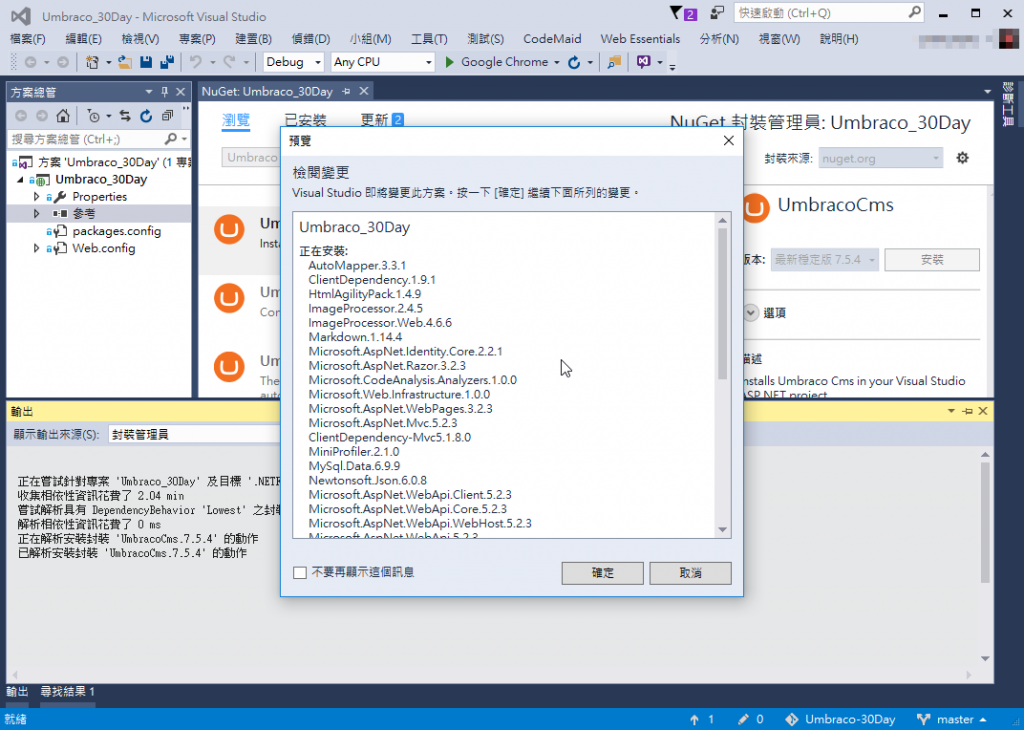Screen dimensions: 1024x730
Task: Click the Find in Files toolbar icon
Action: coord(614,62)
